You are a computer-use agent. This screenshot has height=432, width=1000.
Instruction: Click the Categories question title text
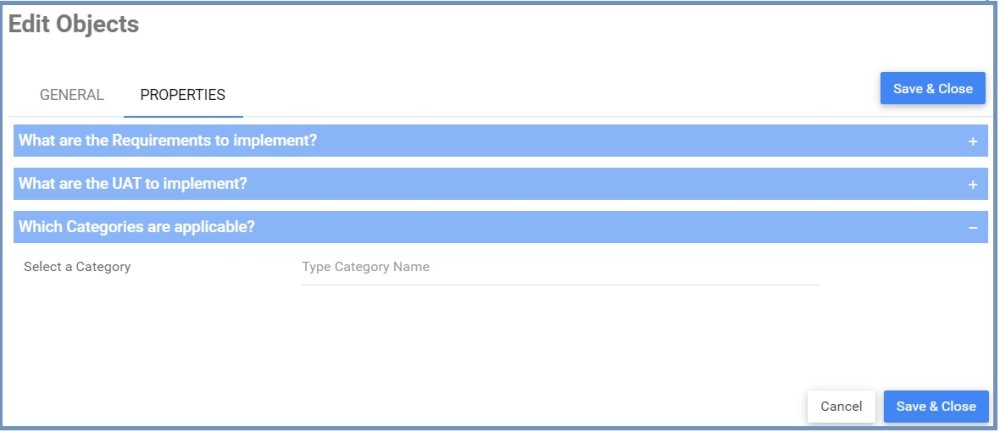[137, 227]
